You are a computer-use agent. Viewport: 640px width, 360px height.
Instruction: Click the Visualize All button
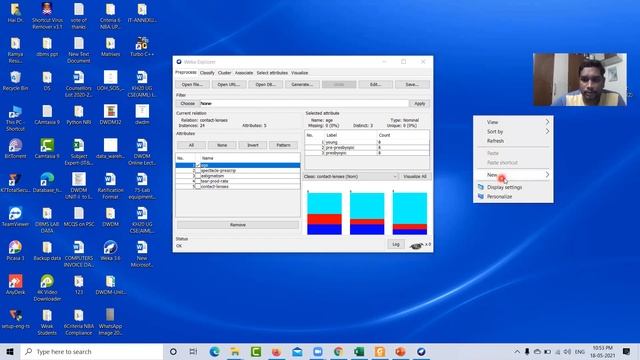point(415,177)
